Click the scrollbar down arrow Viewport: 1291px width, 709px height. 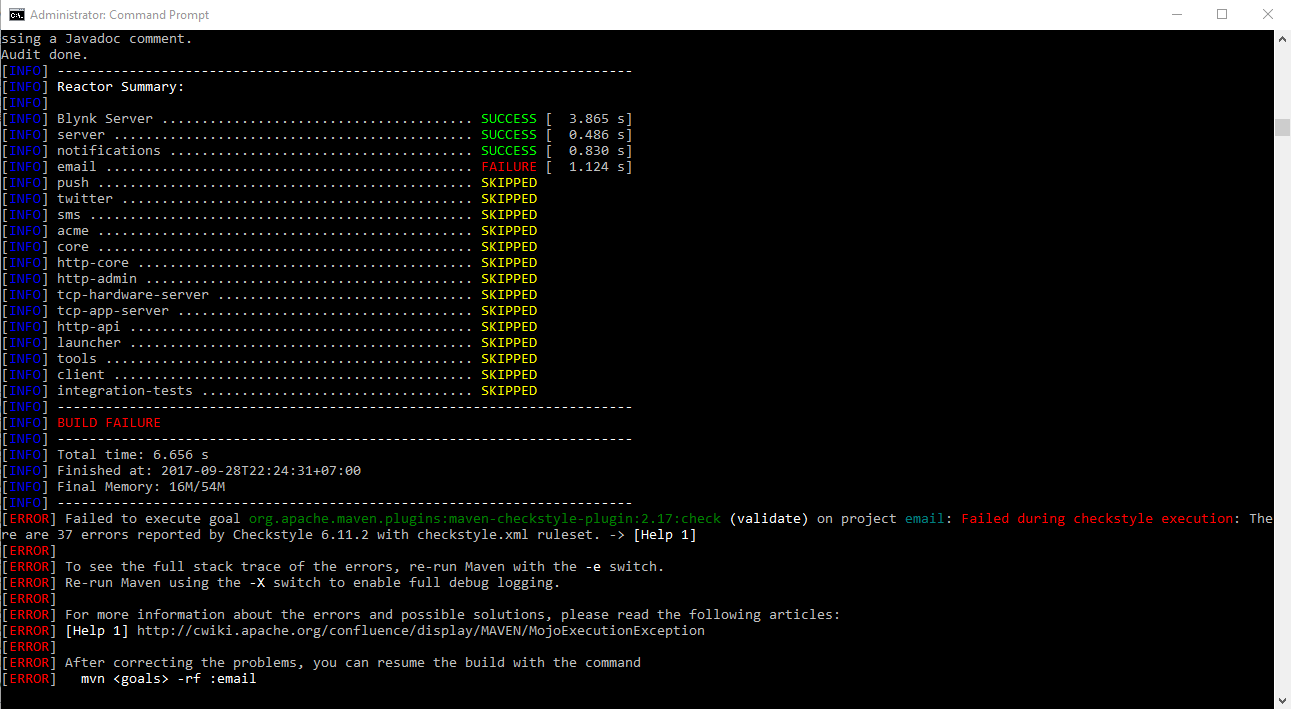(1282, 700)
